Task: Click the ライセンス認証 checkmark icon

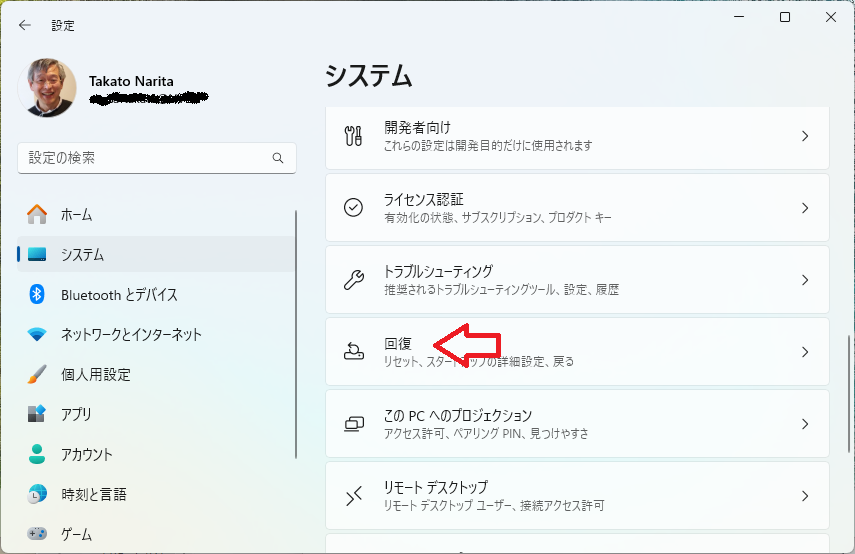Action: click(x=354, y=207)
